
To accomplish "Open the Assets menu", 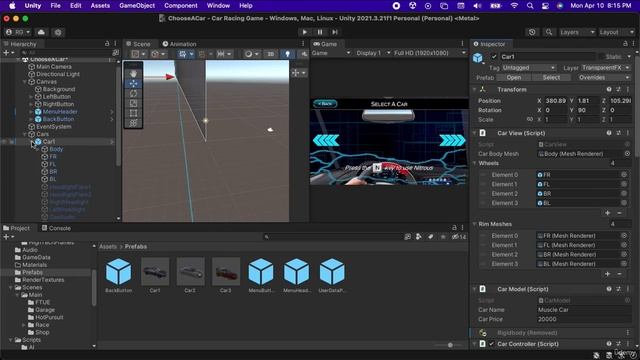I will pyautogui.click(x=100, y=6).
